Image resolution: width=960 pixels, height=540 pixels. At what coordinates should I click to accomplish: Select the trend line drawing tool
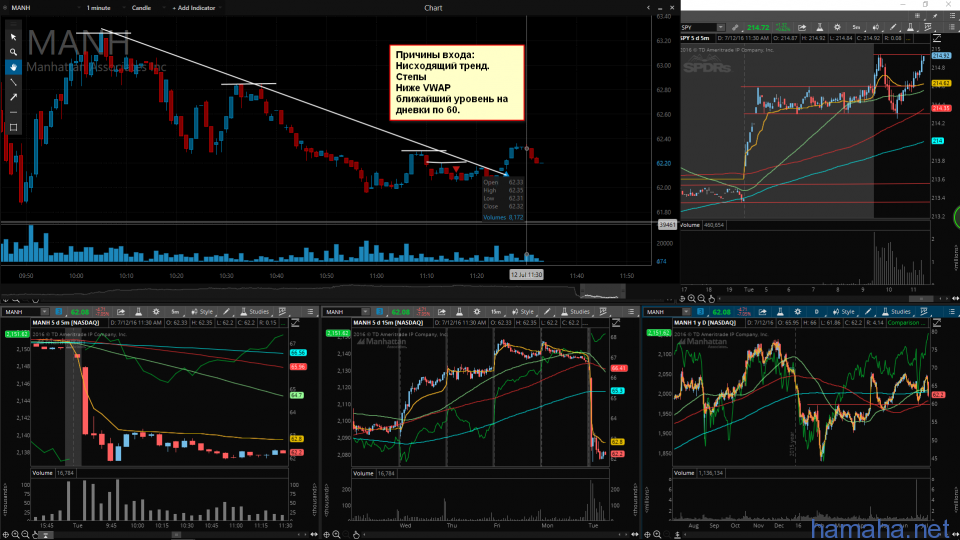pyautogui.click(x=13, y=81)
